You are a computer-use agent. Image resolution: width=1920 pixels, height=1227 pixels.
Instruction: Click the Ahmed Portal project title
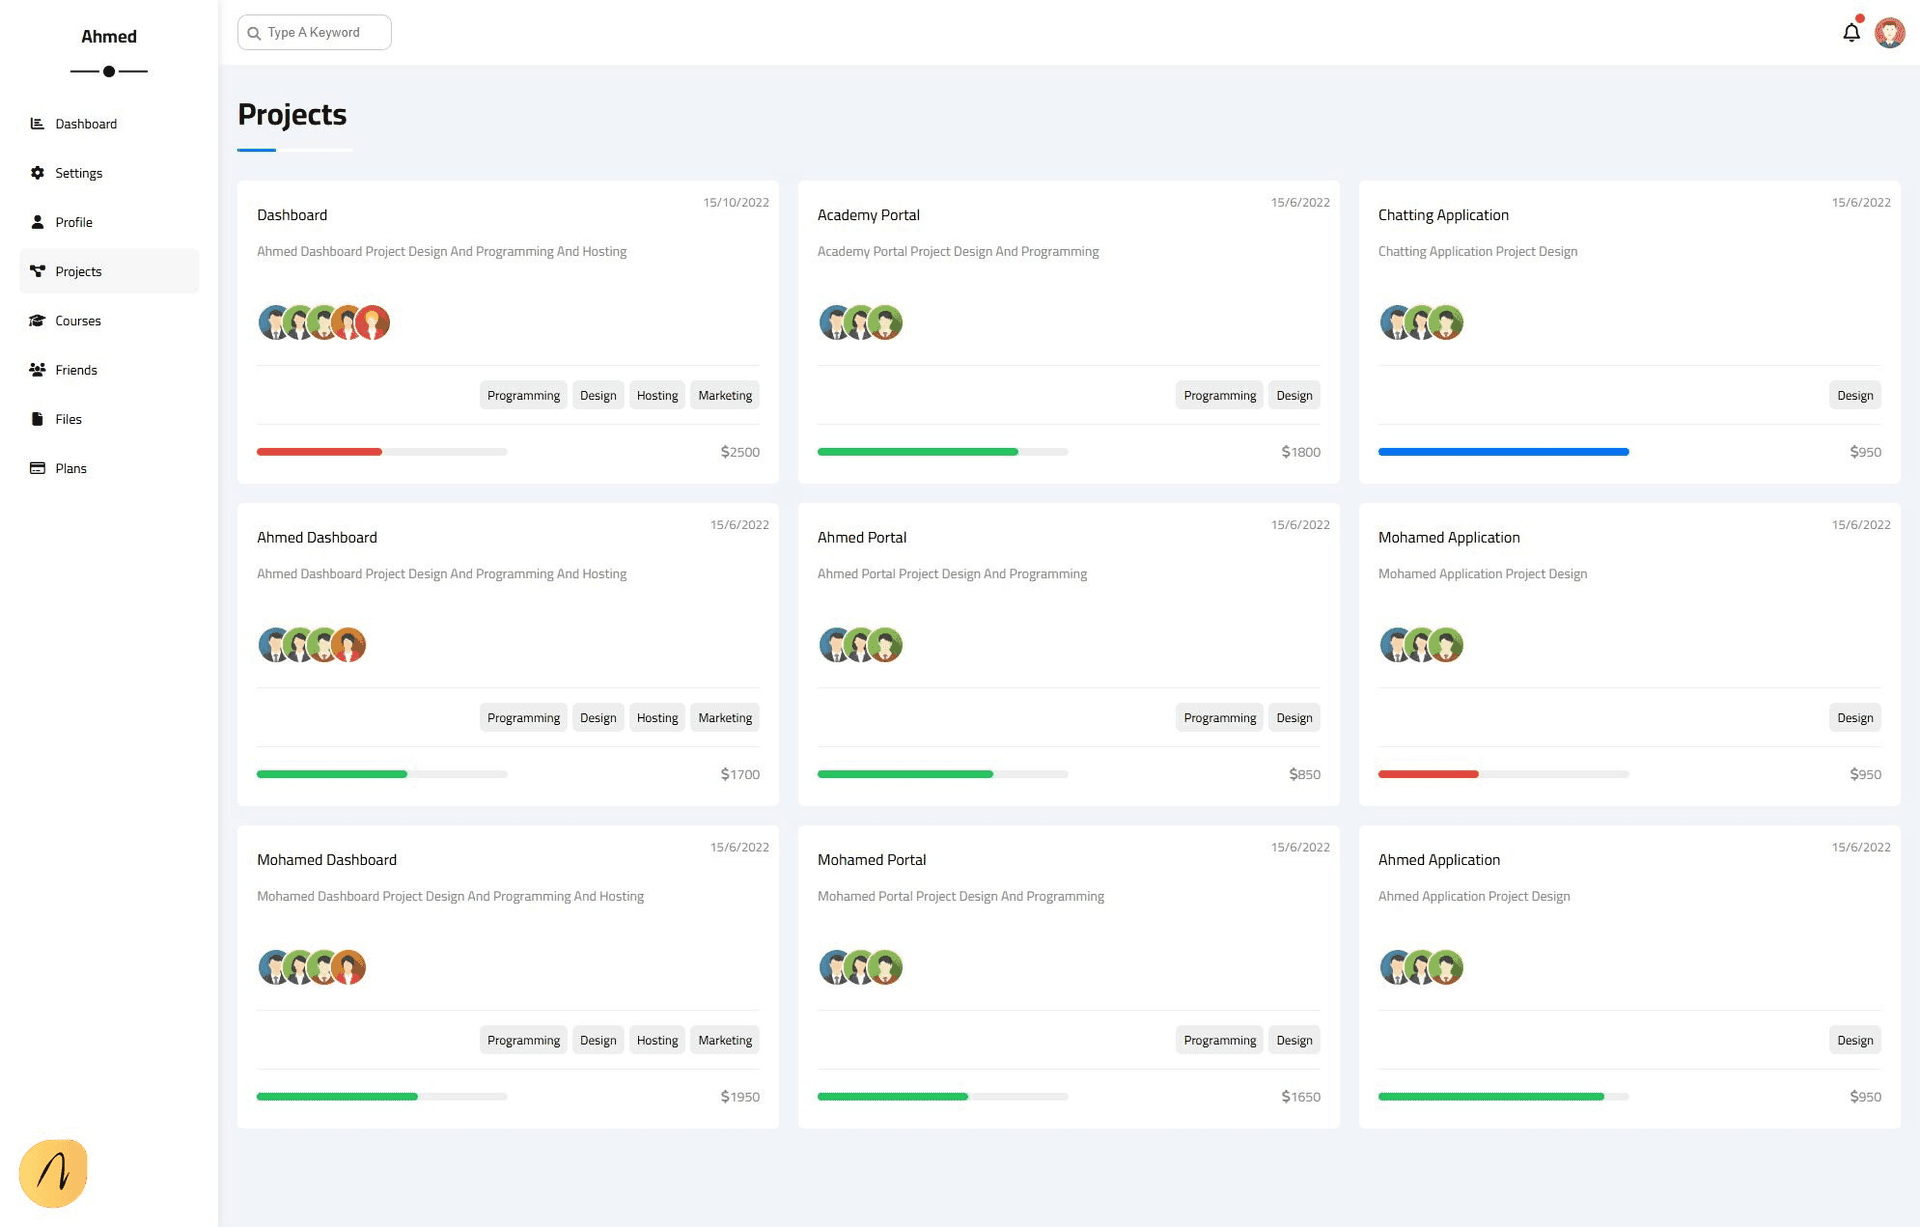click(862, 537)
